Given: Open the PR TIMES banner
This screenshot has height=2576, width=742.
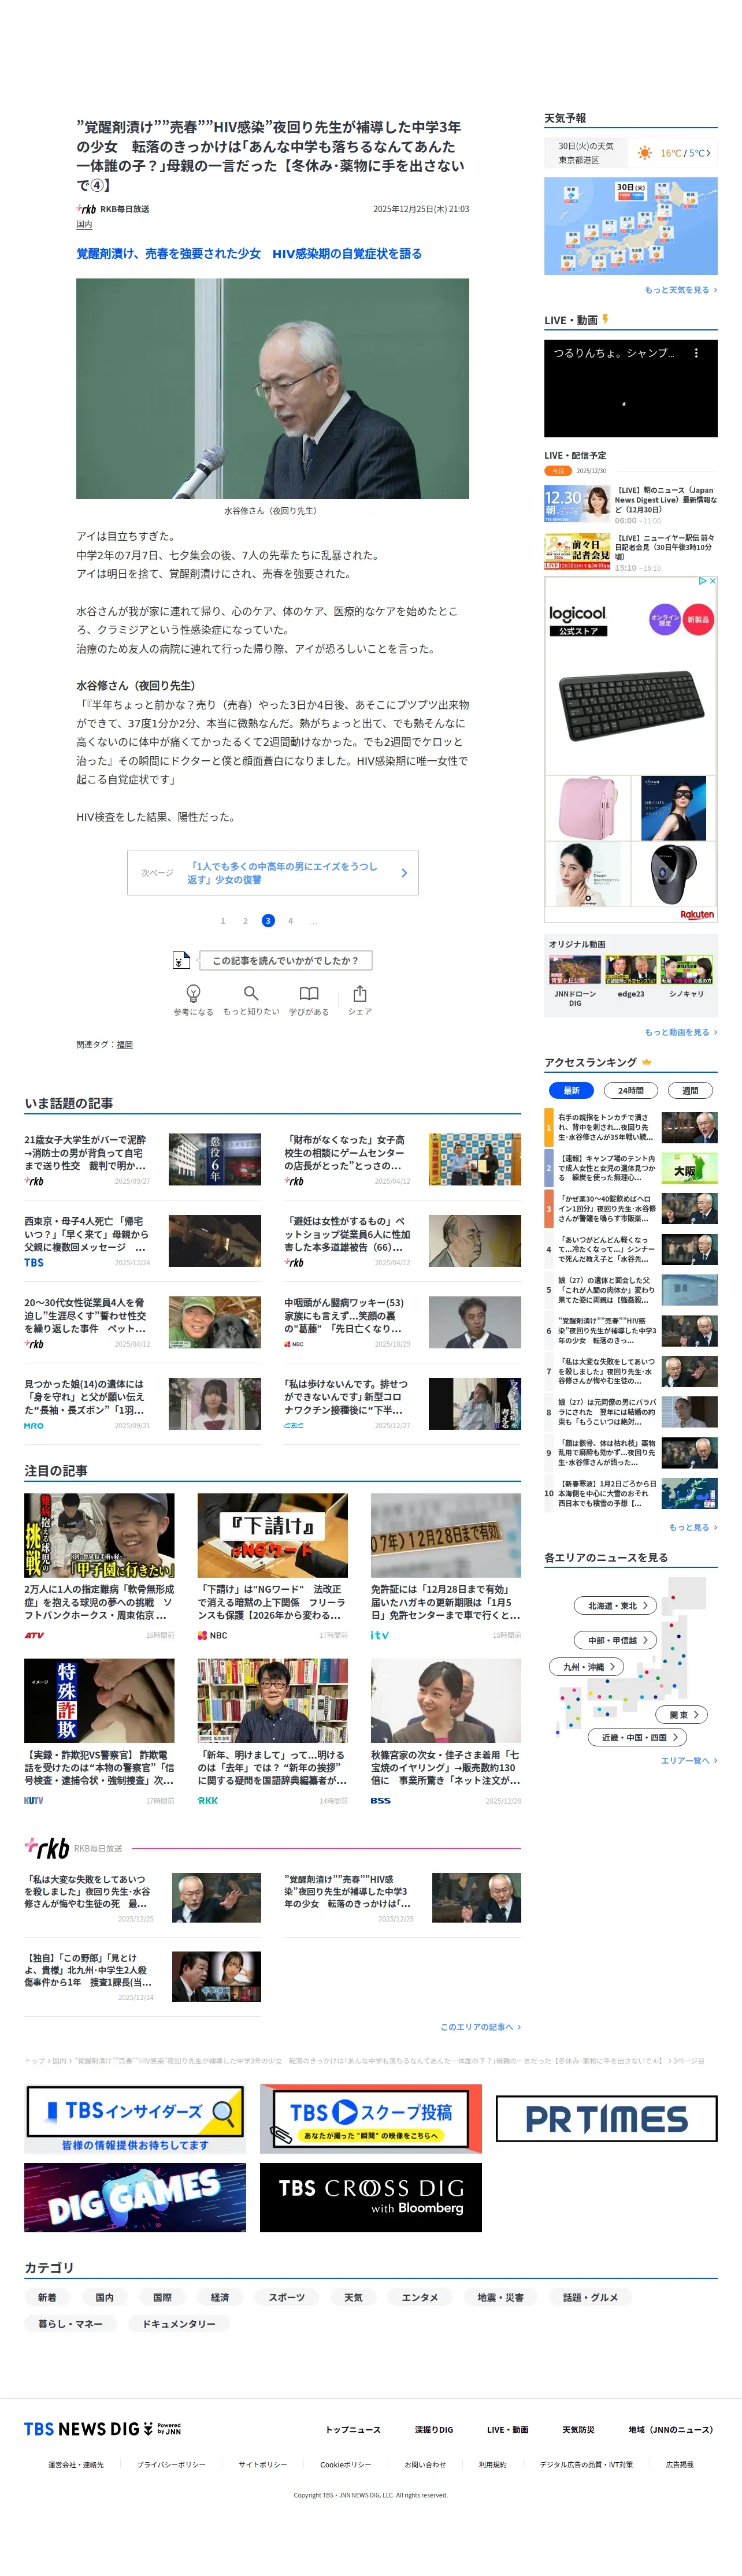Looking at the screenshot, I should click(x=607, y=2118).
